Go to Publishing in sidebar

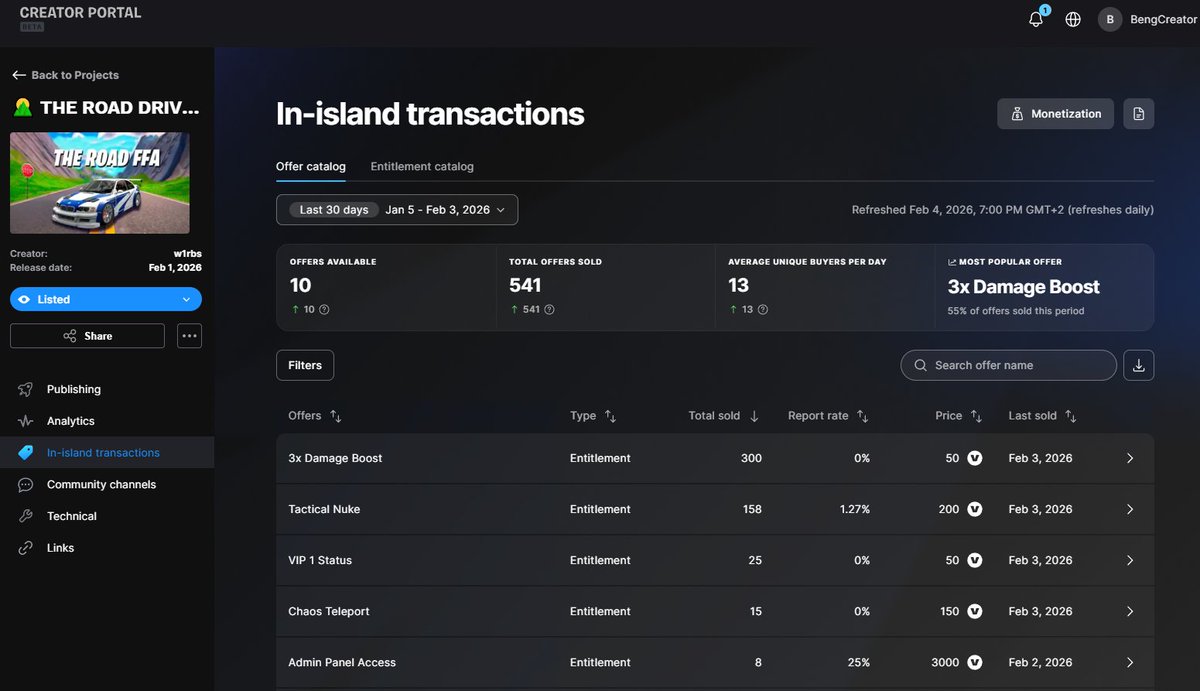pyautogui.click(x=73, y=389)
